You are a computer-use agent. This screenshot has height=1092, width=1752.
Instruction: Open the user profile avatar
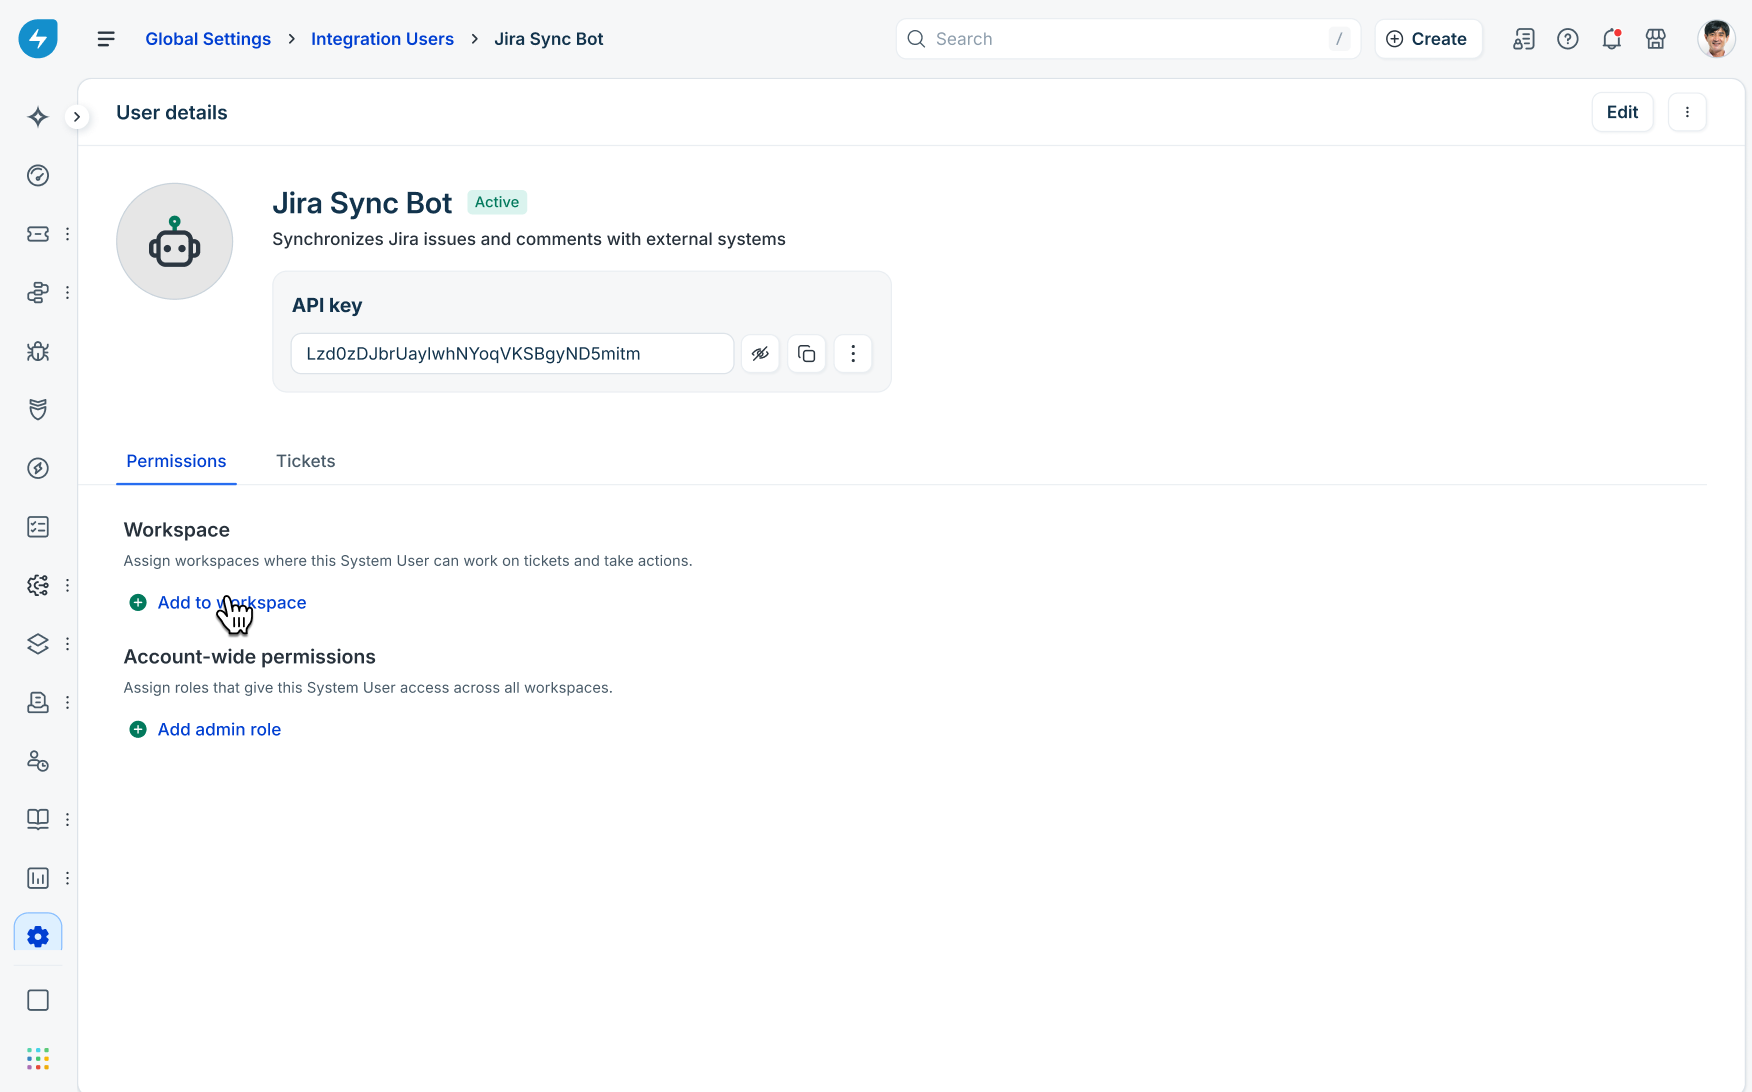click(1717, 39)
